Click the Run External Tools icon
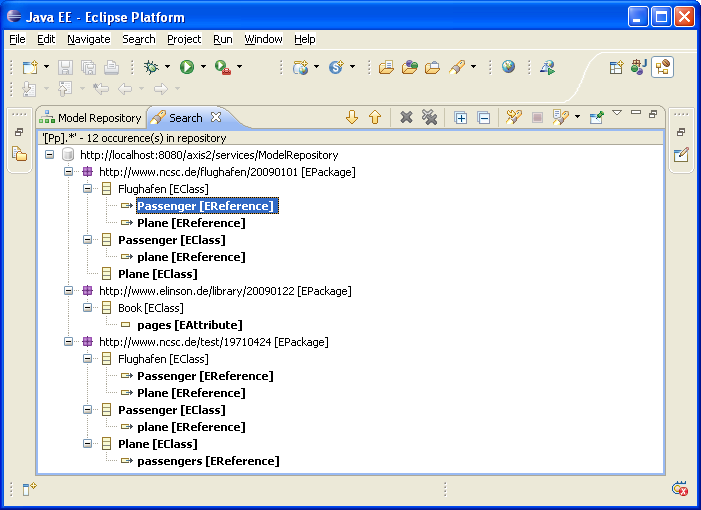Image resolution: width=701 pixels, height=510 pixels. click(223, 67)
